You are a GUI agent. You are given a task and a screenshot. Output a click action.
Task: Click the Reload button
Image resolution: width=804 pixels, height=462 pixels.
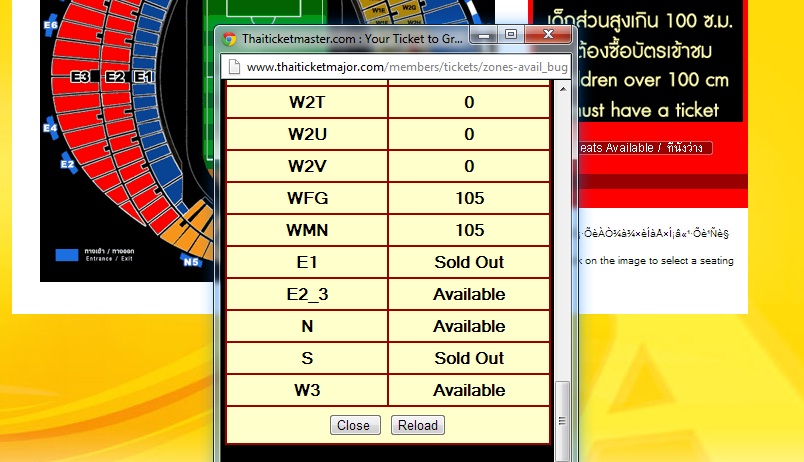(x=418, y=425)
